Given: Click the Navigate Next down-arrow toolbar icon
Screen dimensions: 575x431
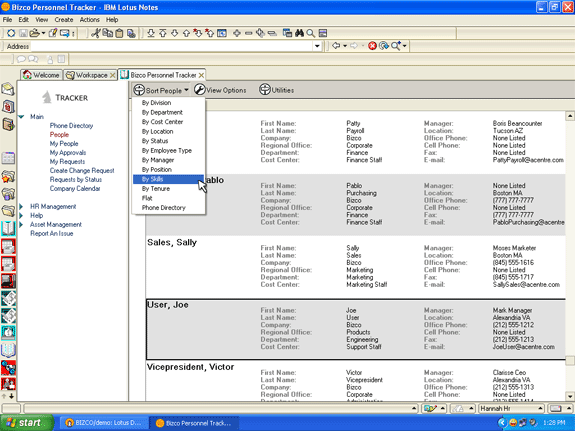Looking at the screenshot, I should 175,33.
